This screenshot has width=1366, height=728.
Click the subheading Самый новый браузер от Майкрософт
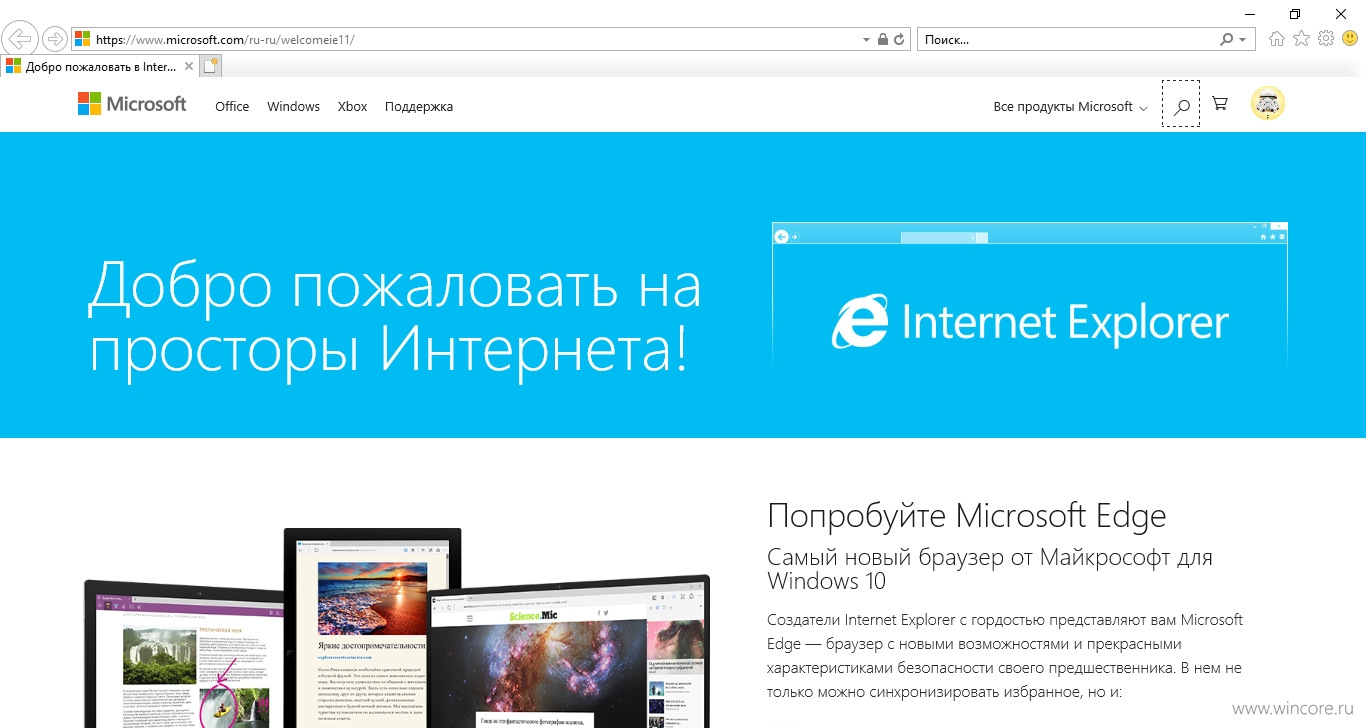[x=990, y=568]
